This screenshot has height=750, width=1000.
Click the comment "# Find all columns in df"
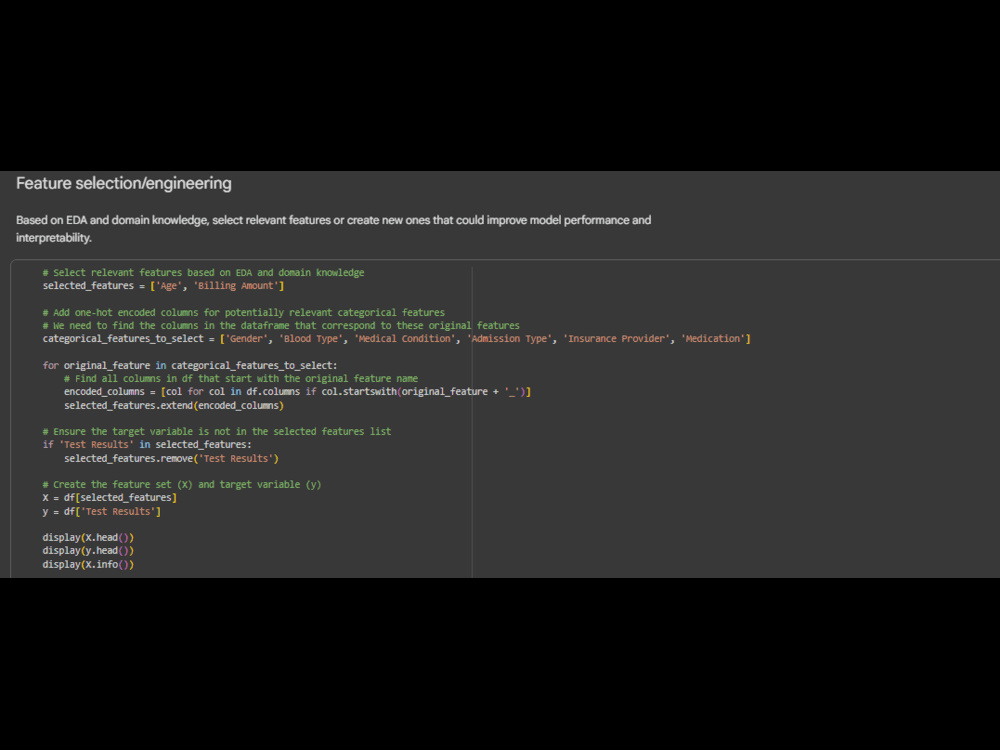(x=241, y=378)
